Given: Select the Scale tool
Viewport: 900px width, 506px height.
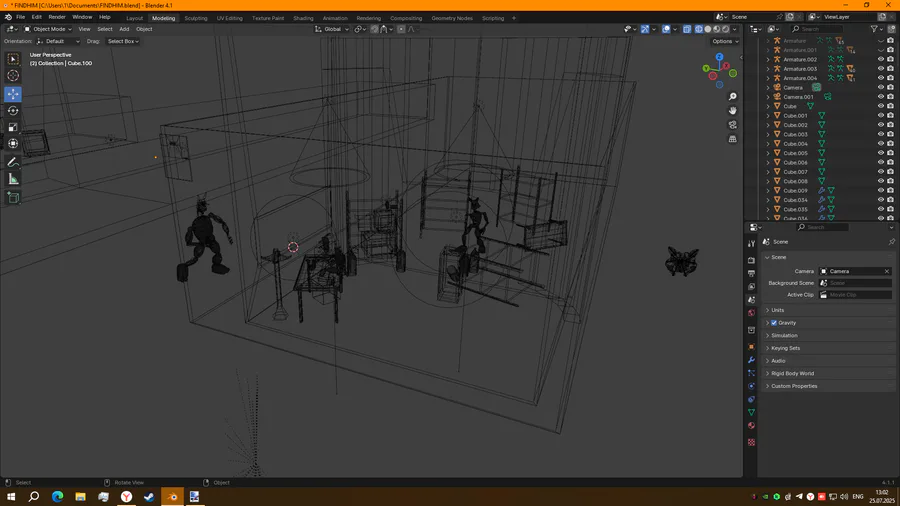Looking at the screenshot, I should [13, 127].
